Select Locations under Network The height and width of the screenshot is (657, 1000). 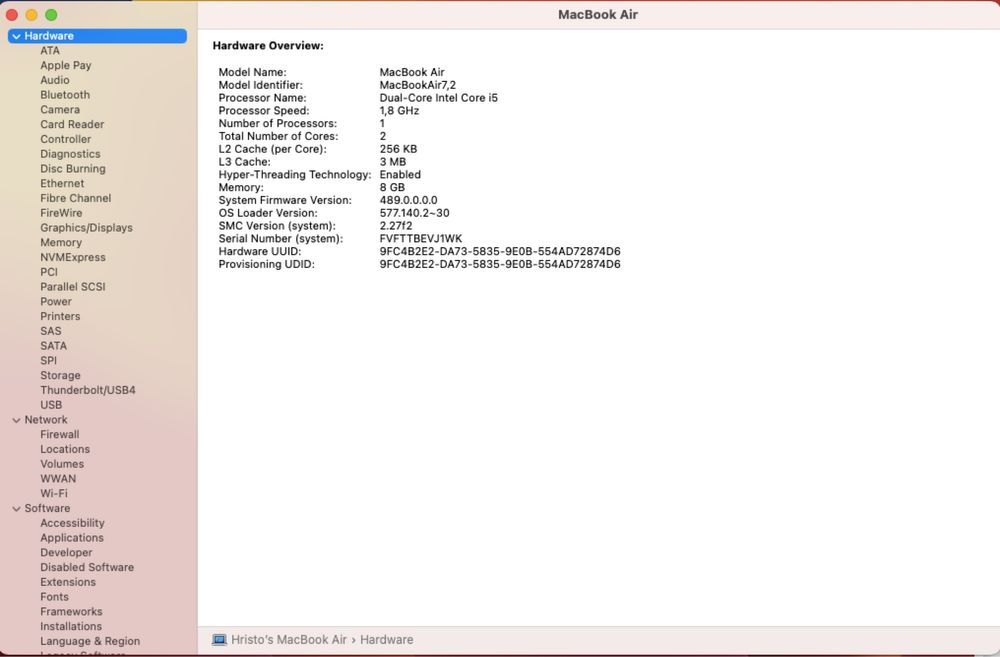click(x=65, y=449)
